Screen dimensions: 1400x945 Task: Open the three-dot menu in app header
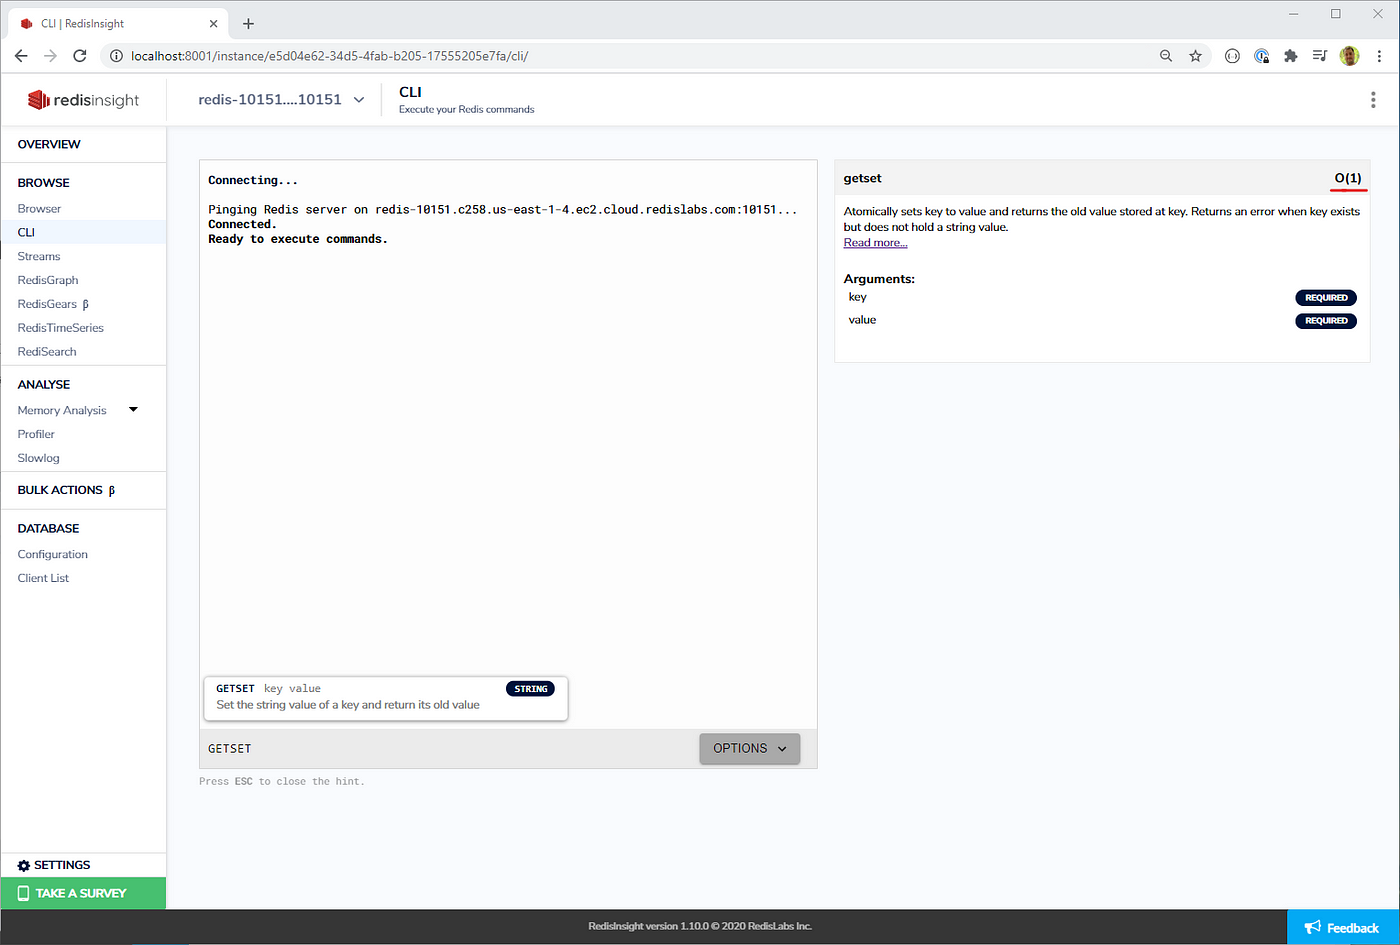1373,100
